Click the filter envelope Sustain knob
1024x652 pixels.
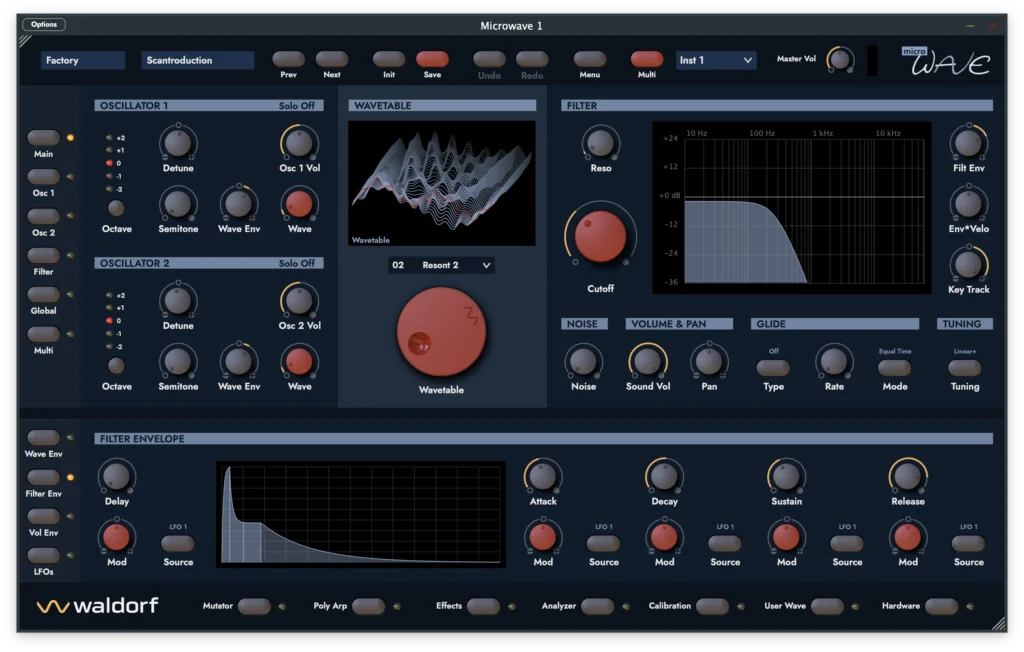(x=786, y=476)
